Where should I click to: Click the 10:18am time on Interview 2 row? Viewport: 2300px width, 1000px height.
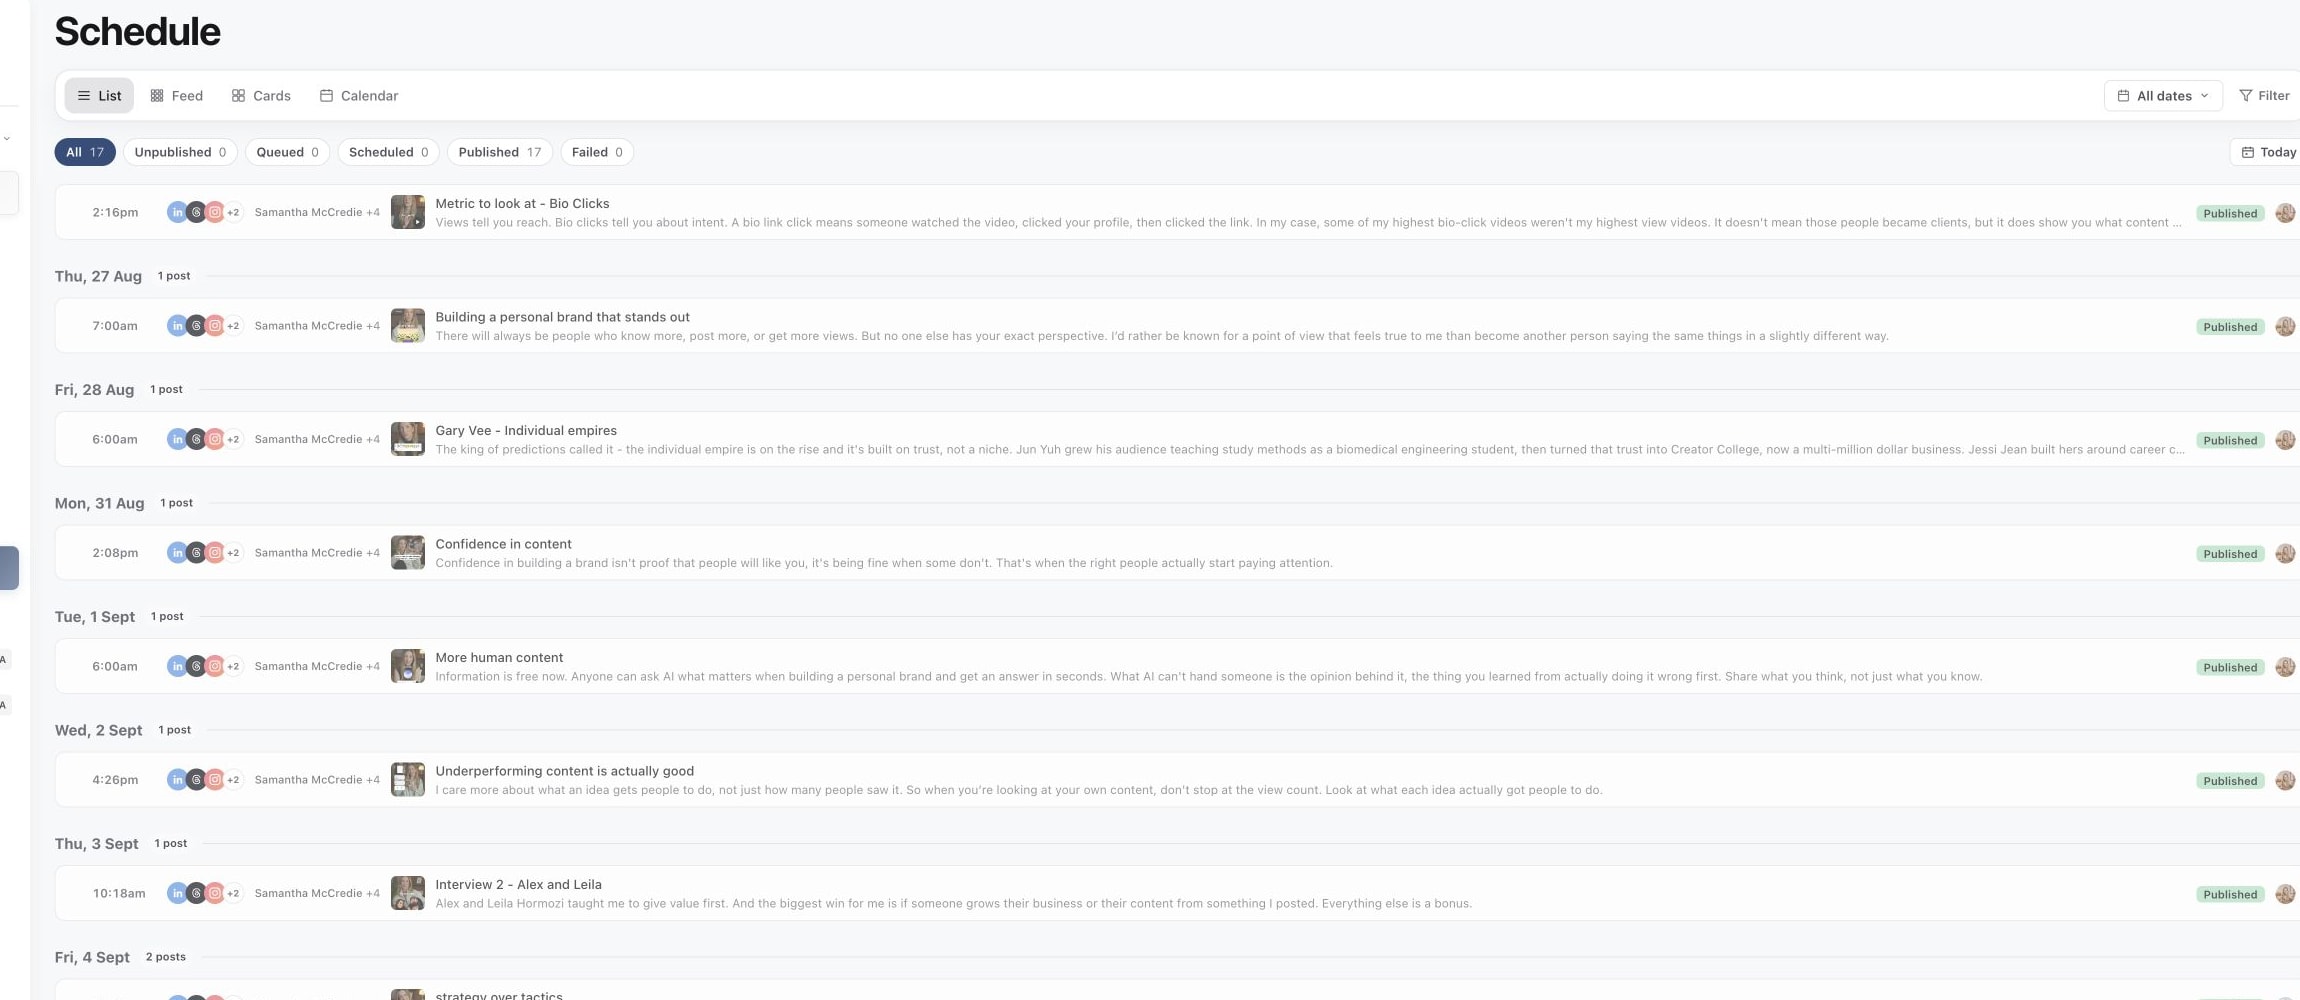click(x=119, y=893)
